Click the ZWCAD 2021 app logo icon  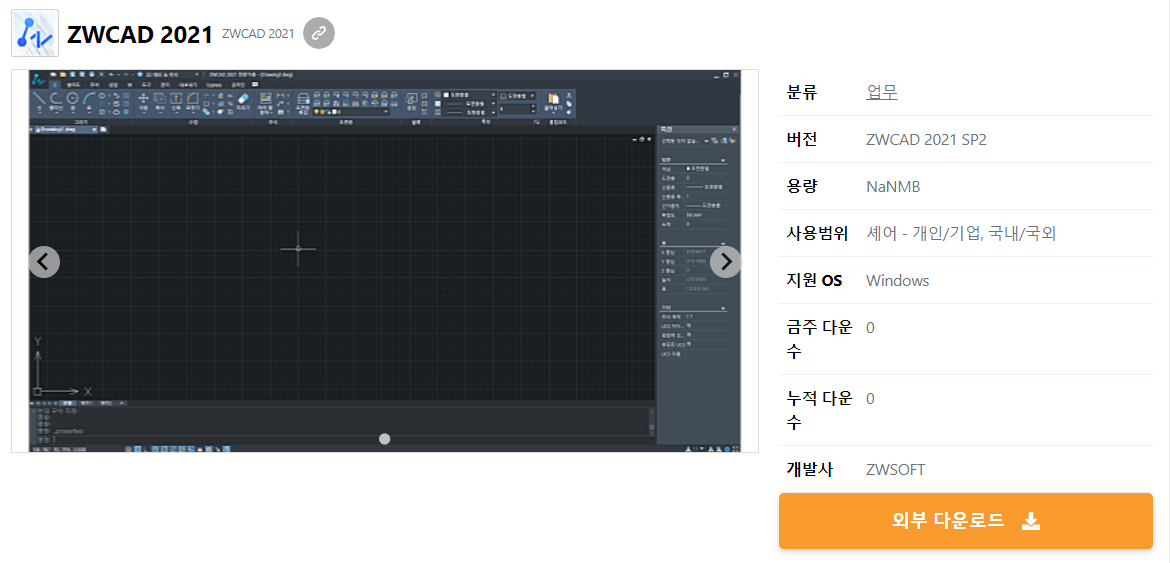tap(35, 33)
